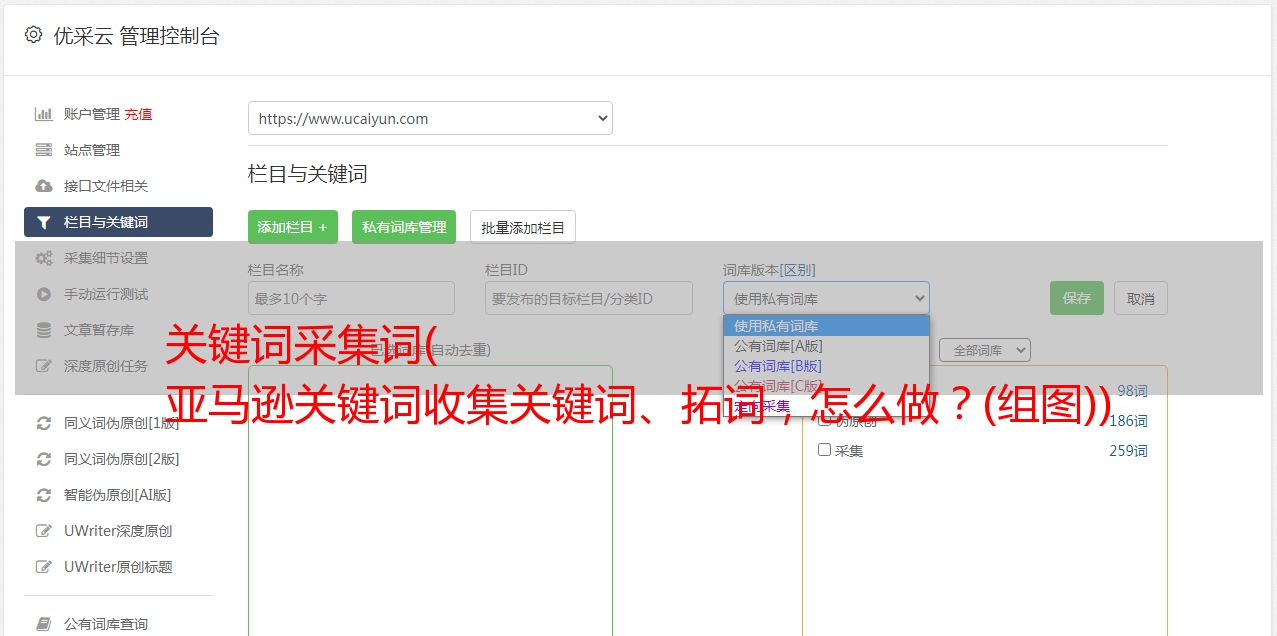Image resolution: width=1277 pixels, height=636 pixels.
Task: Open 智能伪原创[AI版] from the sidebar
Action: (x=118, y=495)
